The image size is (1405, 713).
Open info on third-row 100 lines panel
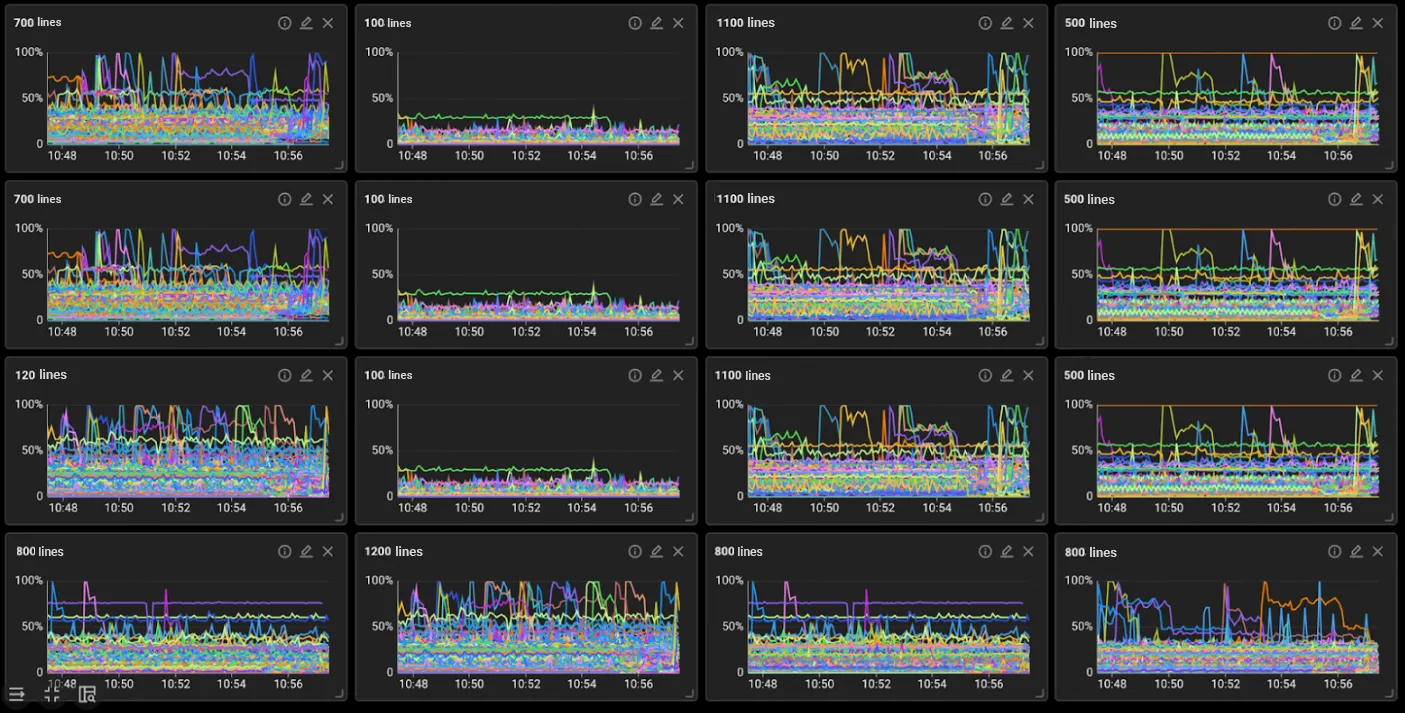(635, 375)
